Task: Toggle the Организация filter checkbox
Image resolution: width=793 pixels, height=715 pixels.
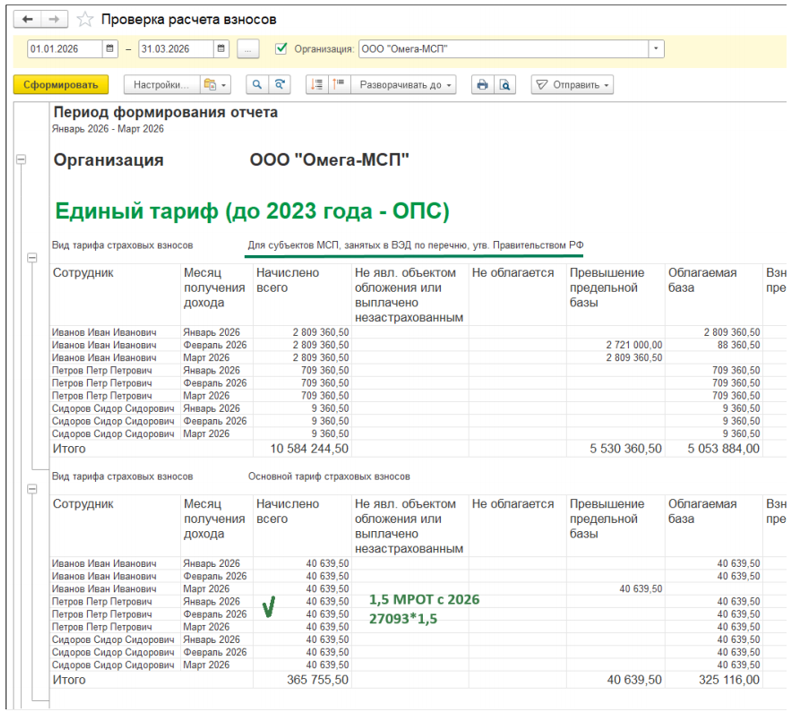Action: pyautogui.click(x=281, y=47)
